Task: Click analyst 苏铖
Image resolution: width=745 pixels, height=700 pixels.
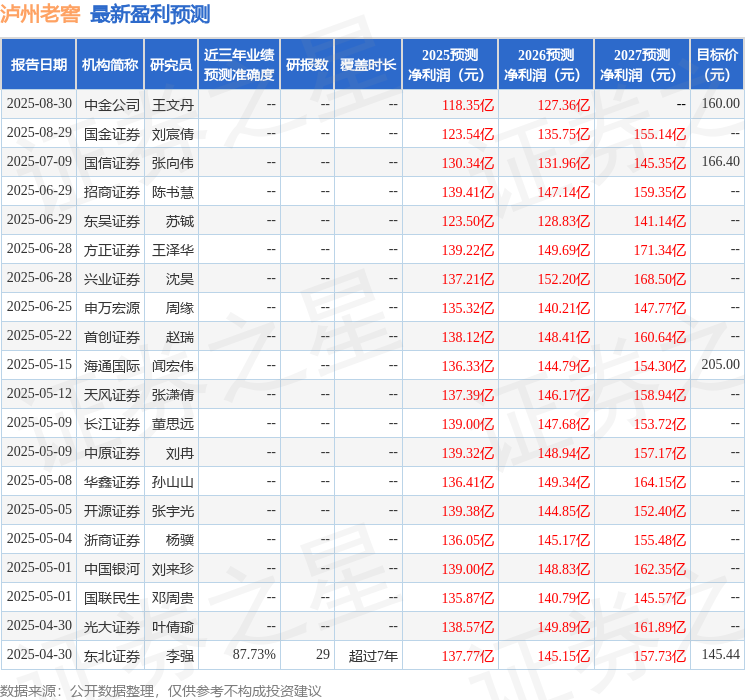Action: [x=180, y=221]
